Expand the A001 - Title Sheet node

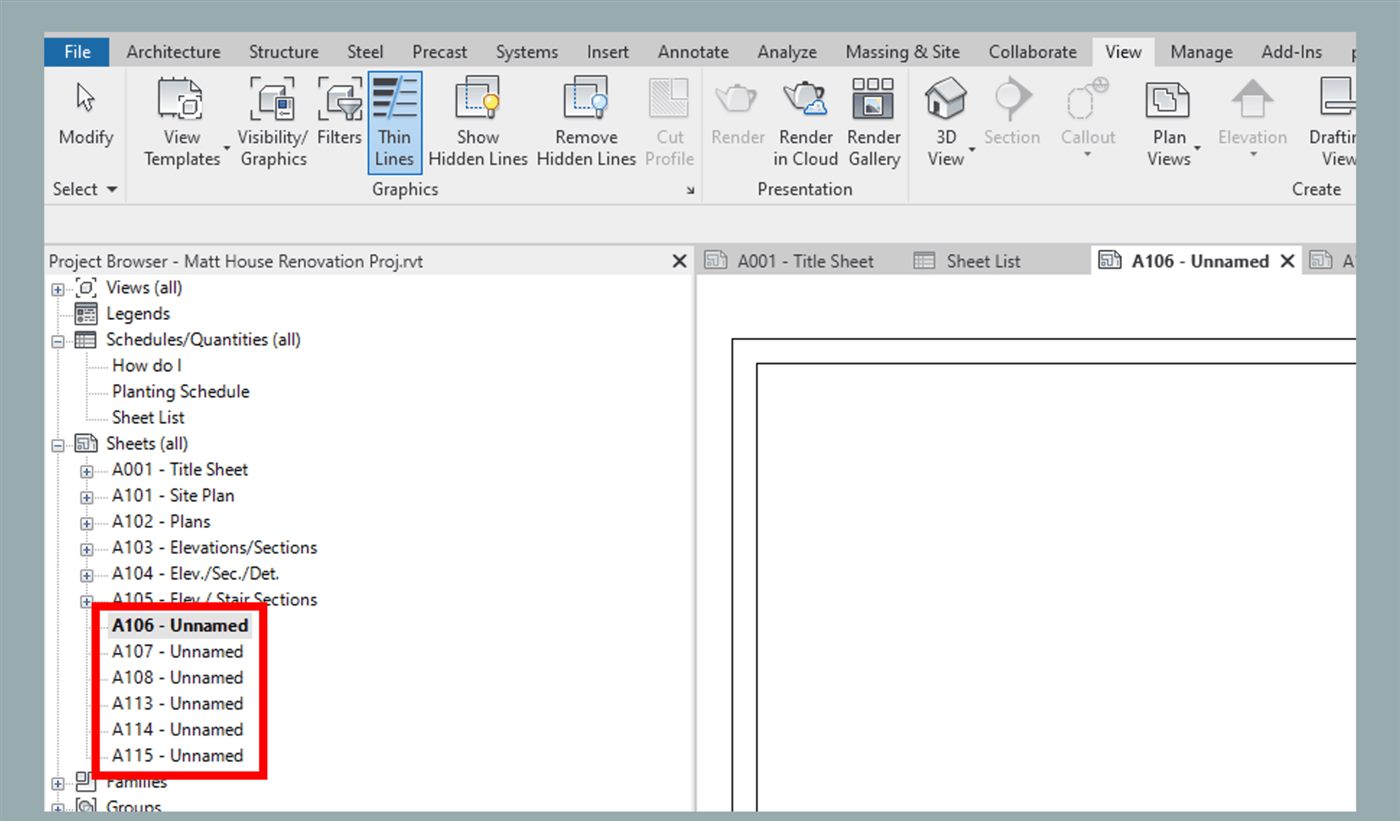[87, 471]
